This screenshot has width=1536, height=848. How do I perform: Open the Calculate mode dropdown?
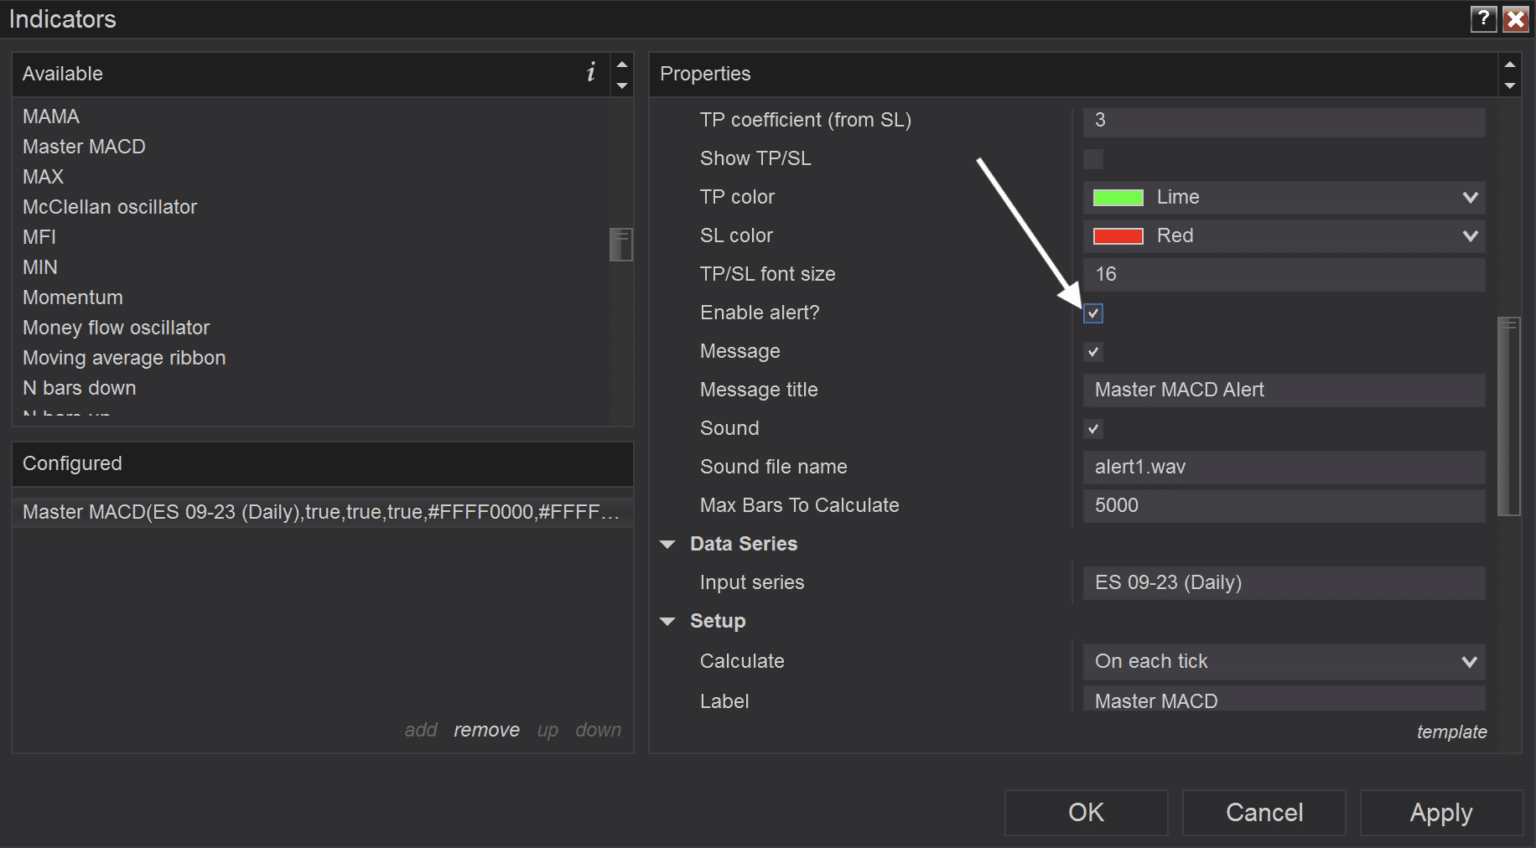[1469, 662]
